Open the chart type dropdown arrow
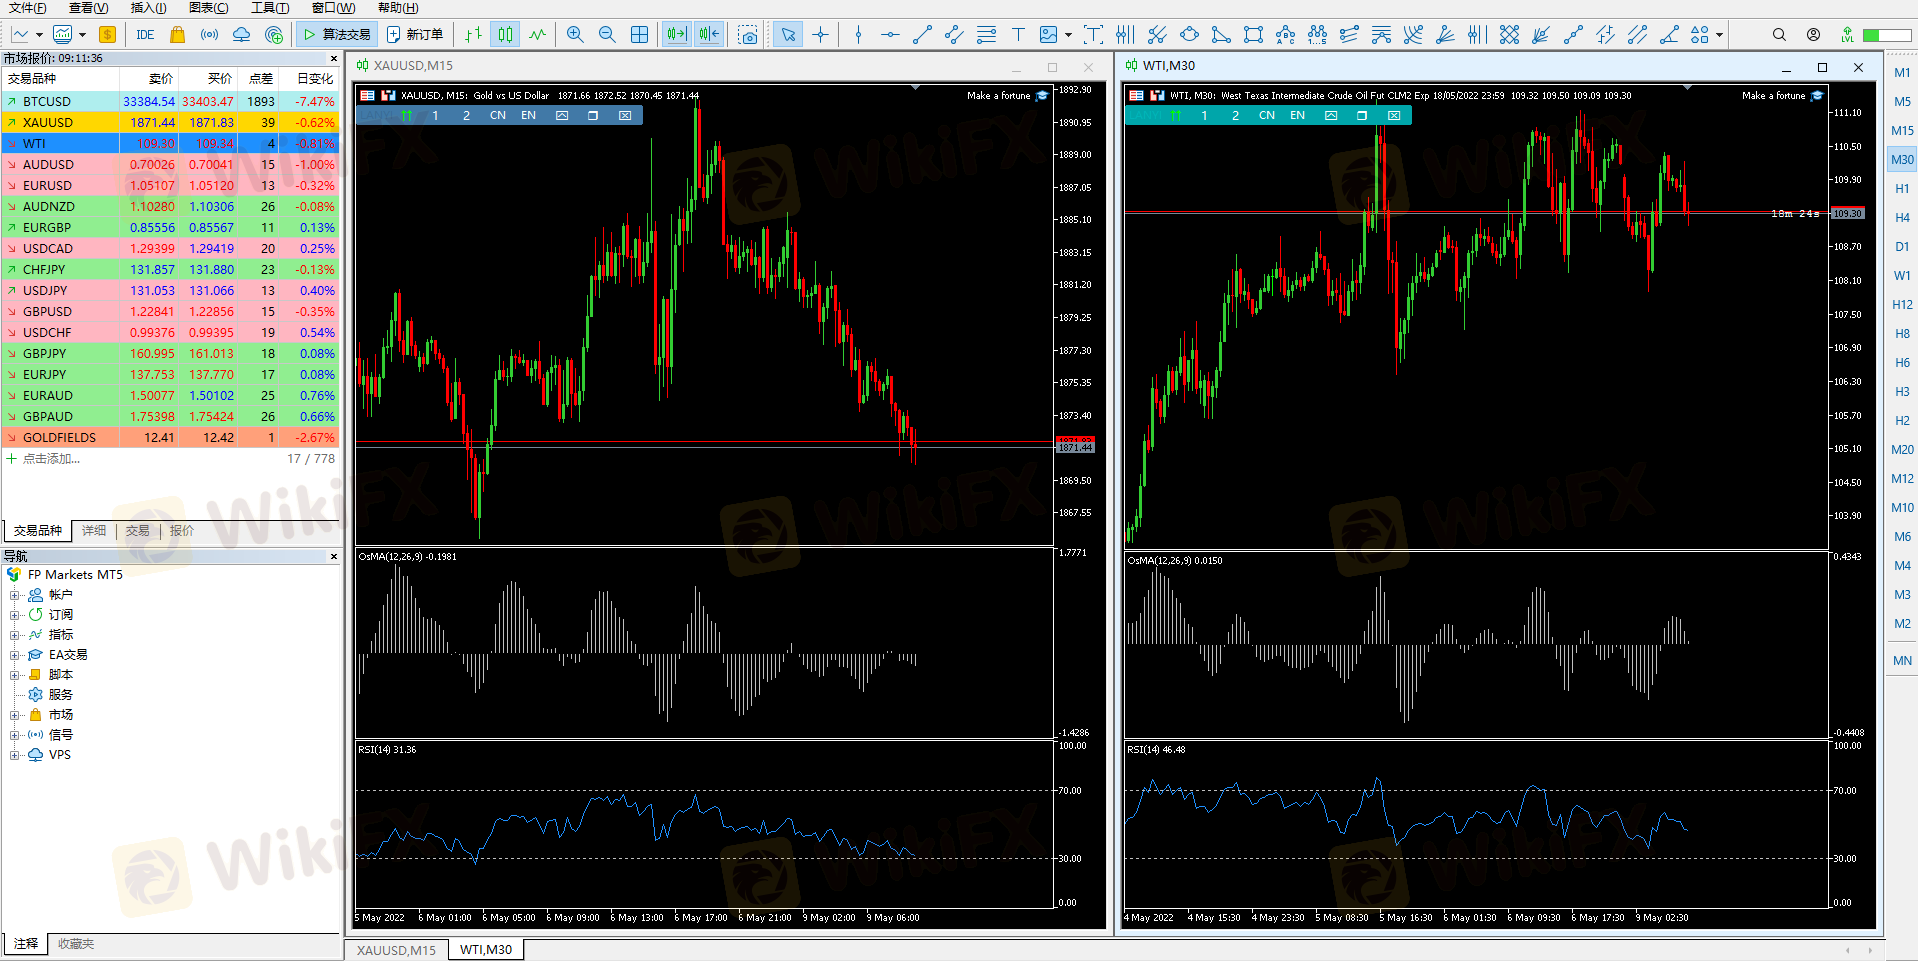This screenshot has width=1918, height=961. (x=39, y=35)
